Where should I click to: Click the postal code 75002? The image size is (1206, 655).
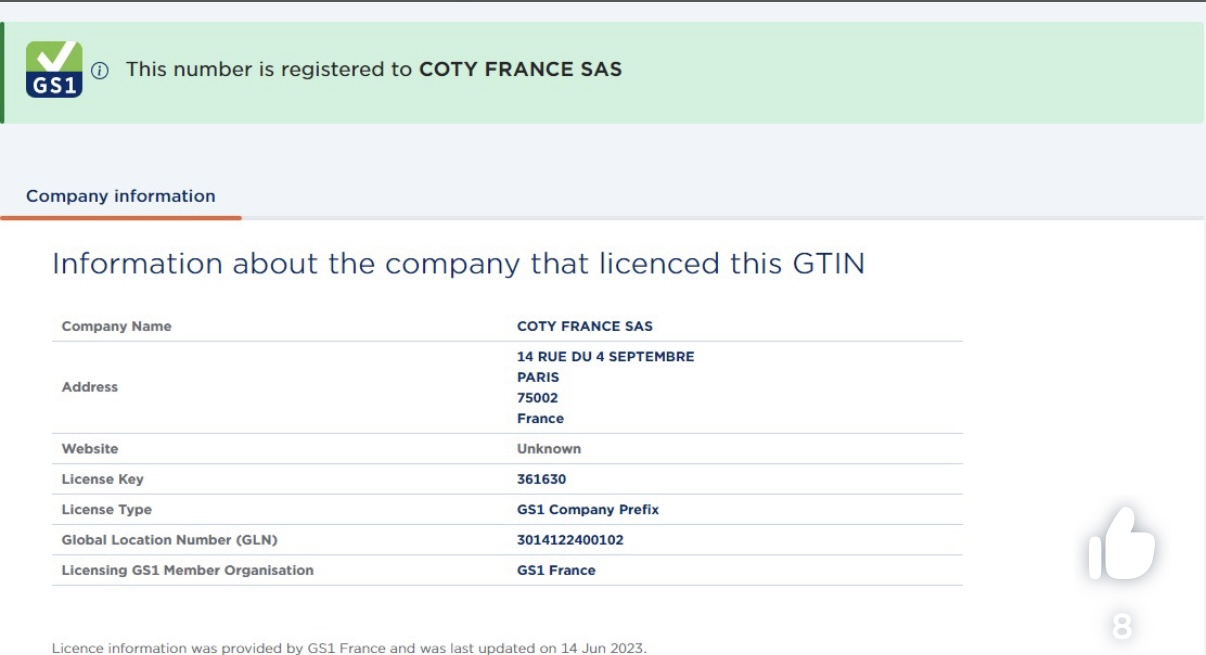[x=537, y=397]
